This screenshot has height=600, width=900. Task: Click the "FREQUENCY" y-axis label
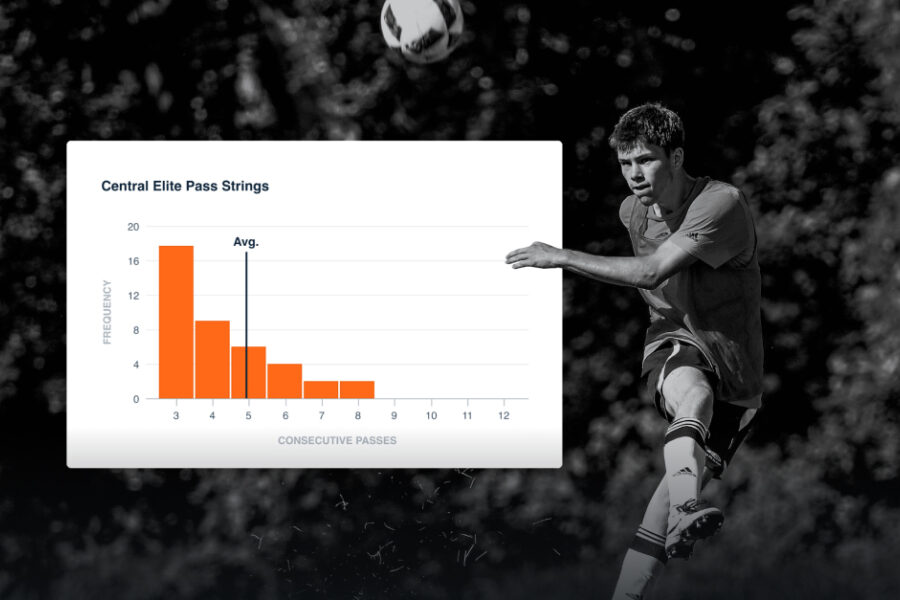(107, 312)
